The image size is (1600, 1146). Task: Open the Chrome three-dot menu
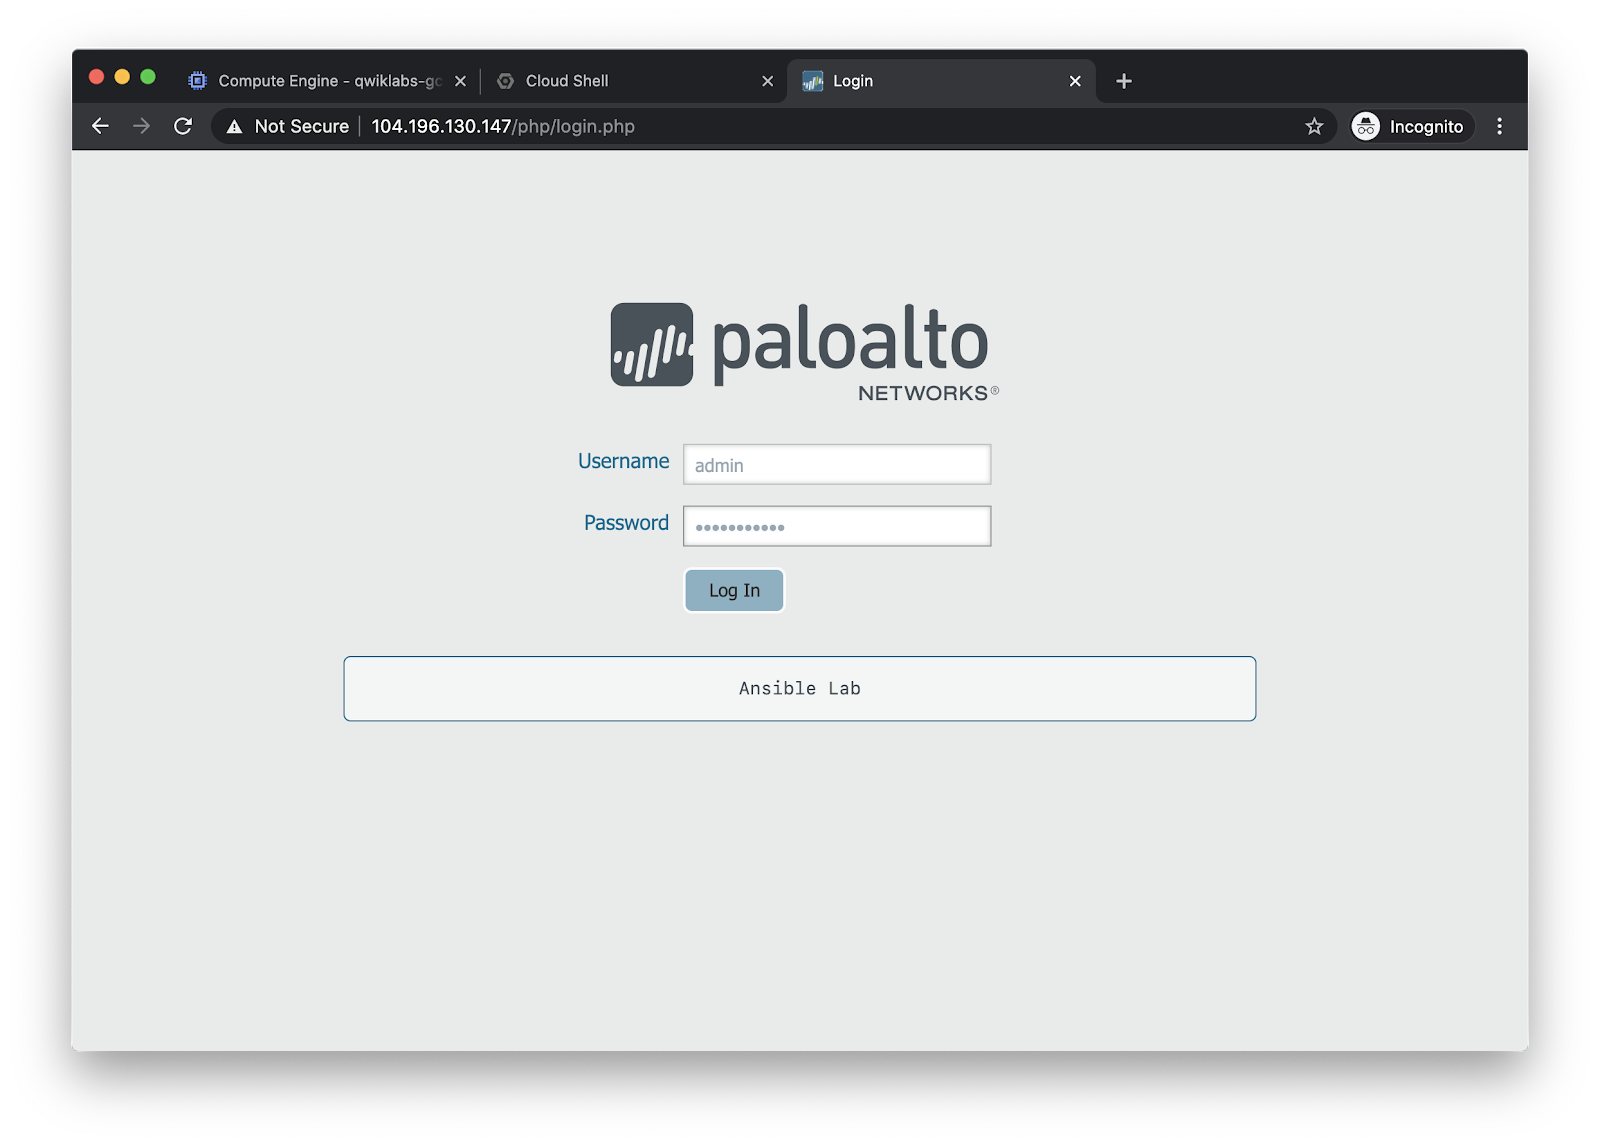pos(1499,126)
